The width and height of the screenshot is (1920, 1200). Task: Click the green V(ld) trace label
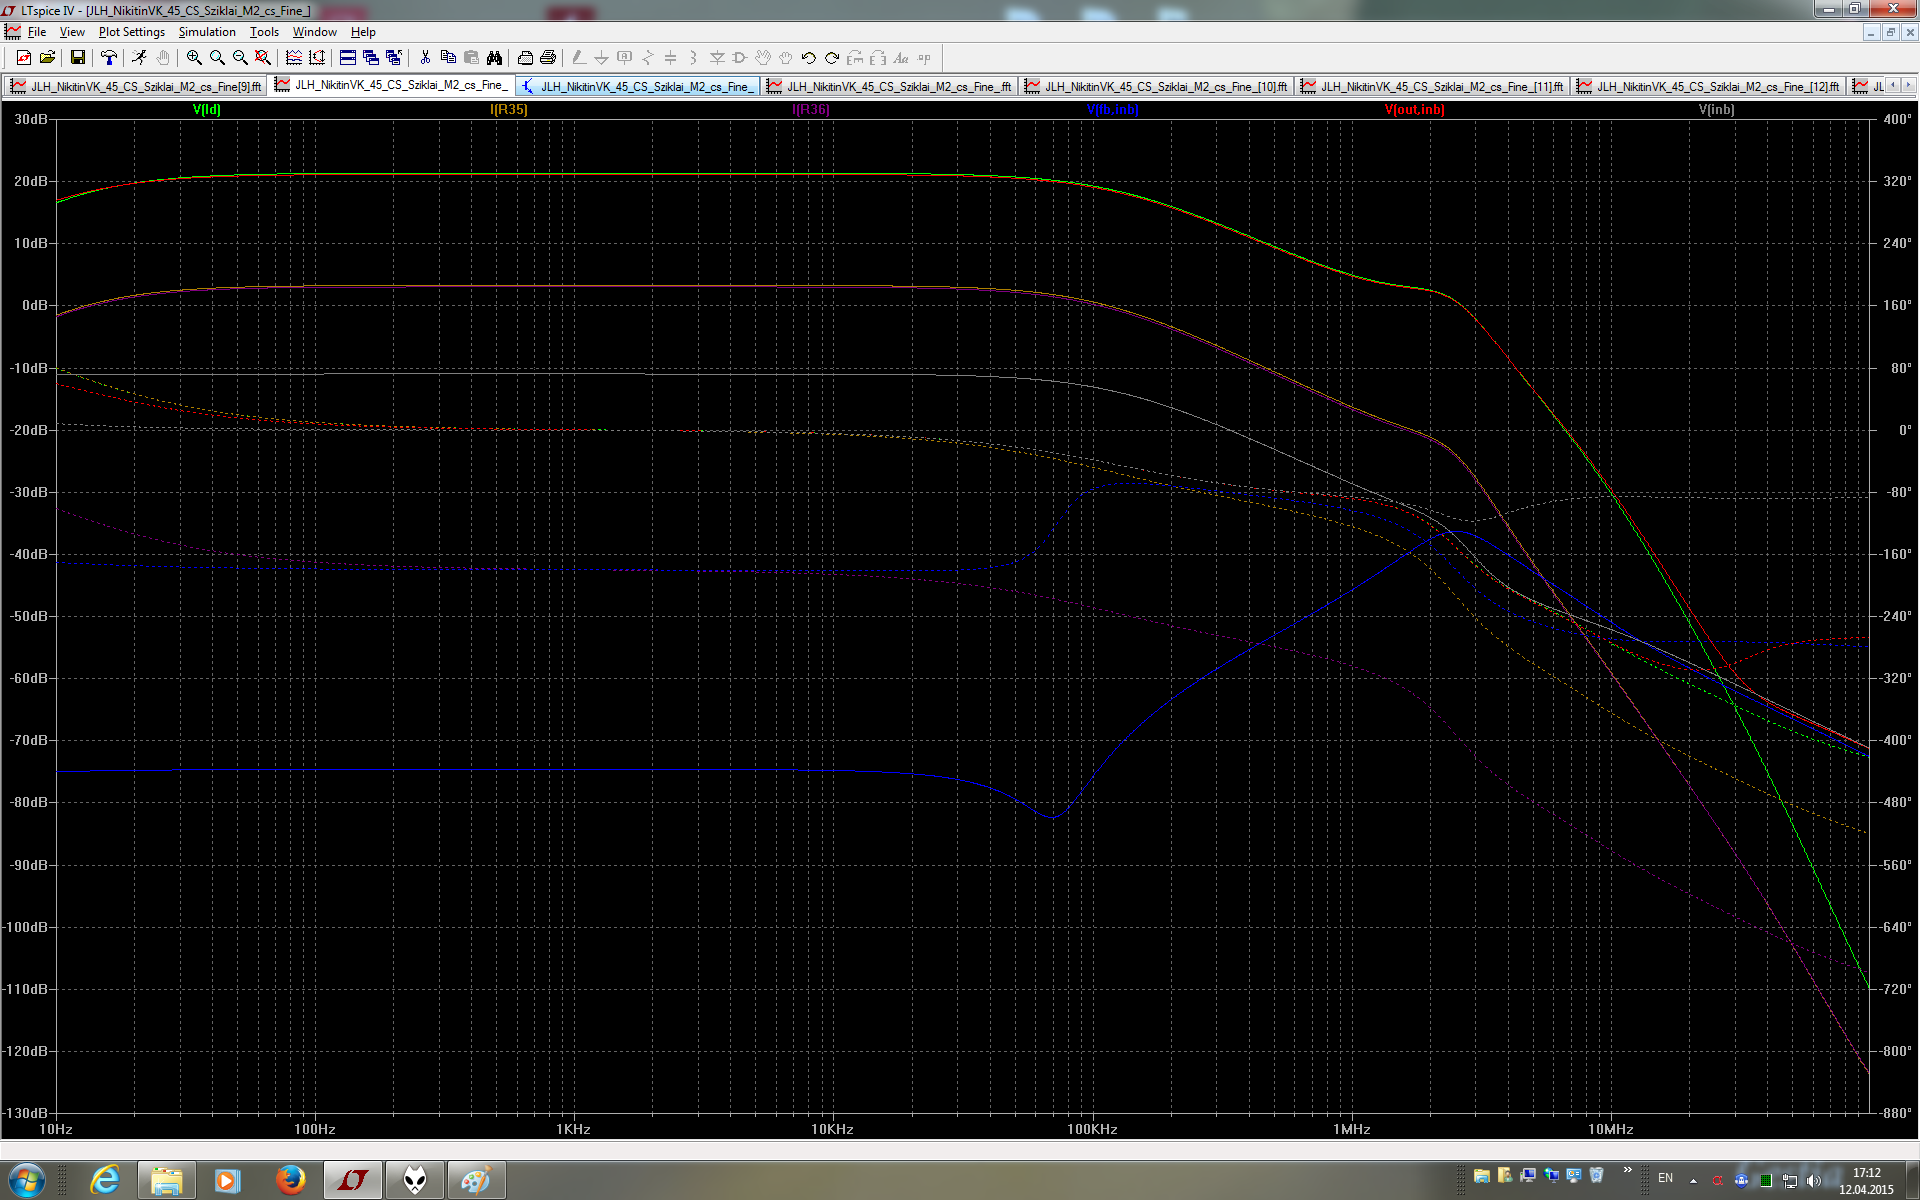(x=207, y=109)
